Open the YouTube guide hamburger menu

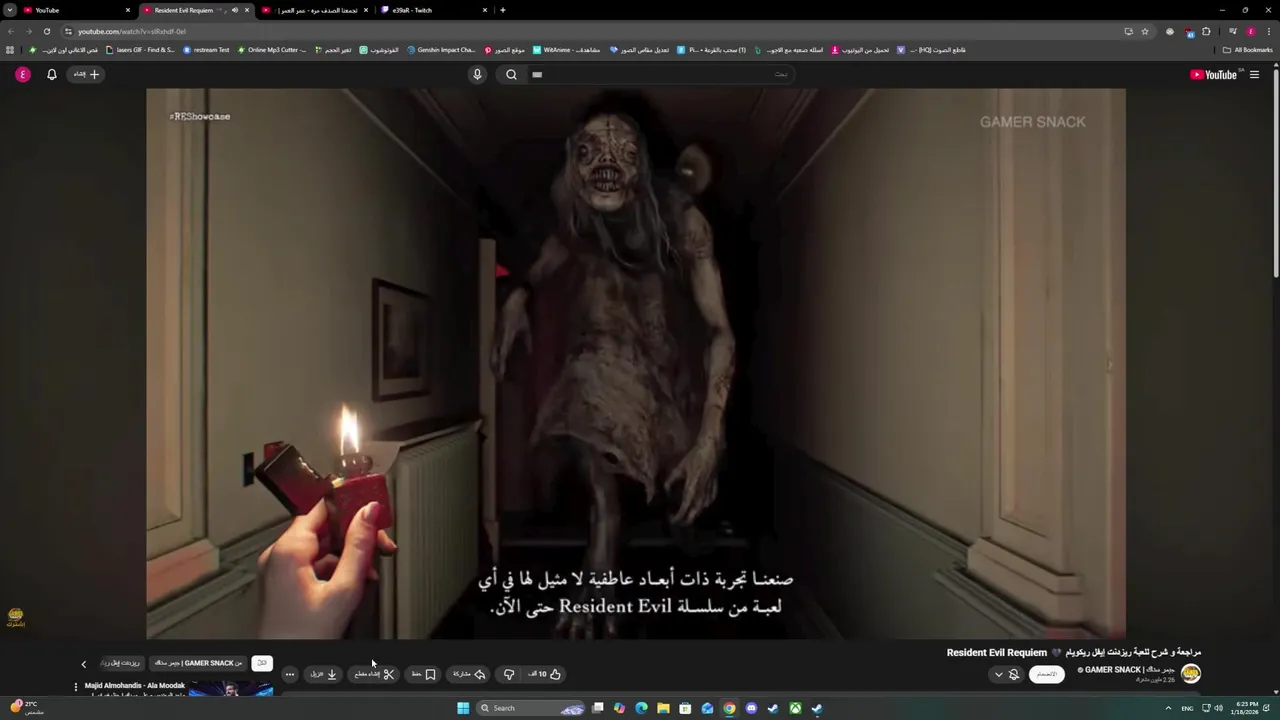click(x=1254, y=74)
